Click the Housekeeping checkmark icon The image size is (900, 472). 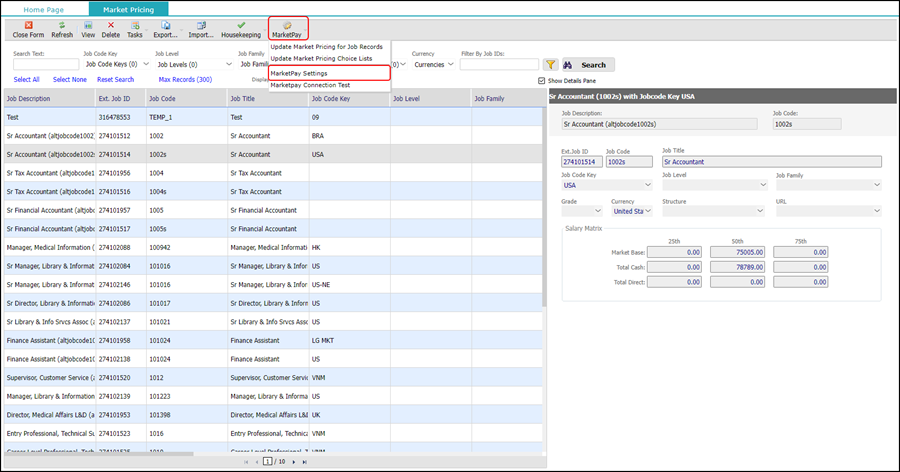coord(241,25)
